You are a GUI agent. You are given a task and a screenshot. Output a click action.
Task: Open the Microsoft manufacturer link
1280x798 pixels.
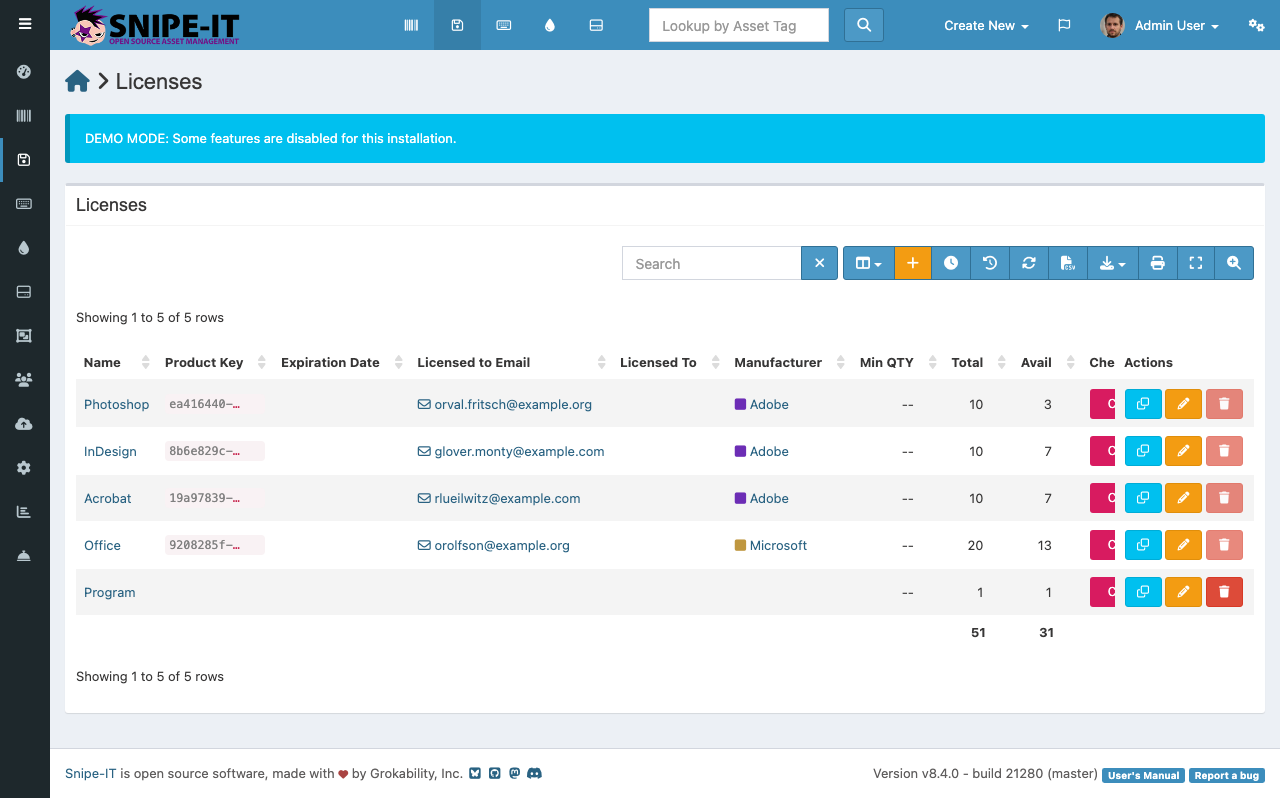pyautogui.click(x=778, y=545)
